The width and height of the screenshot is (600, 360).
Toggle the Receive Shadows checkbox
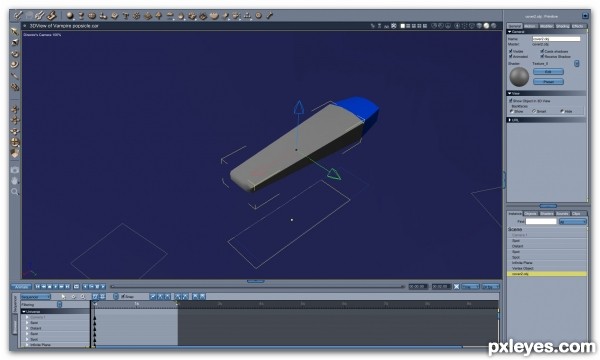[542, 56]
